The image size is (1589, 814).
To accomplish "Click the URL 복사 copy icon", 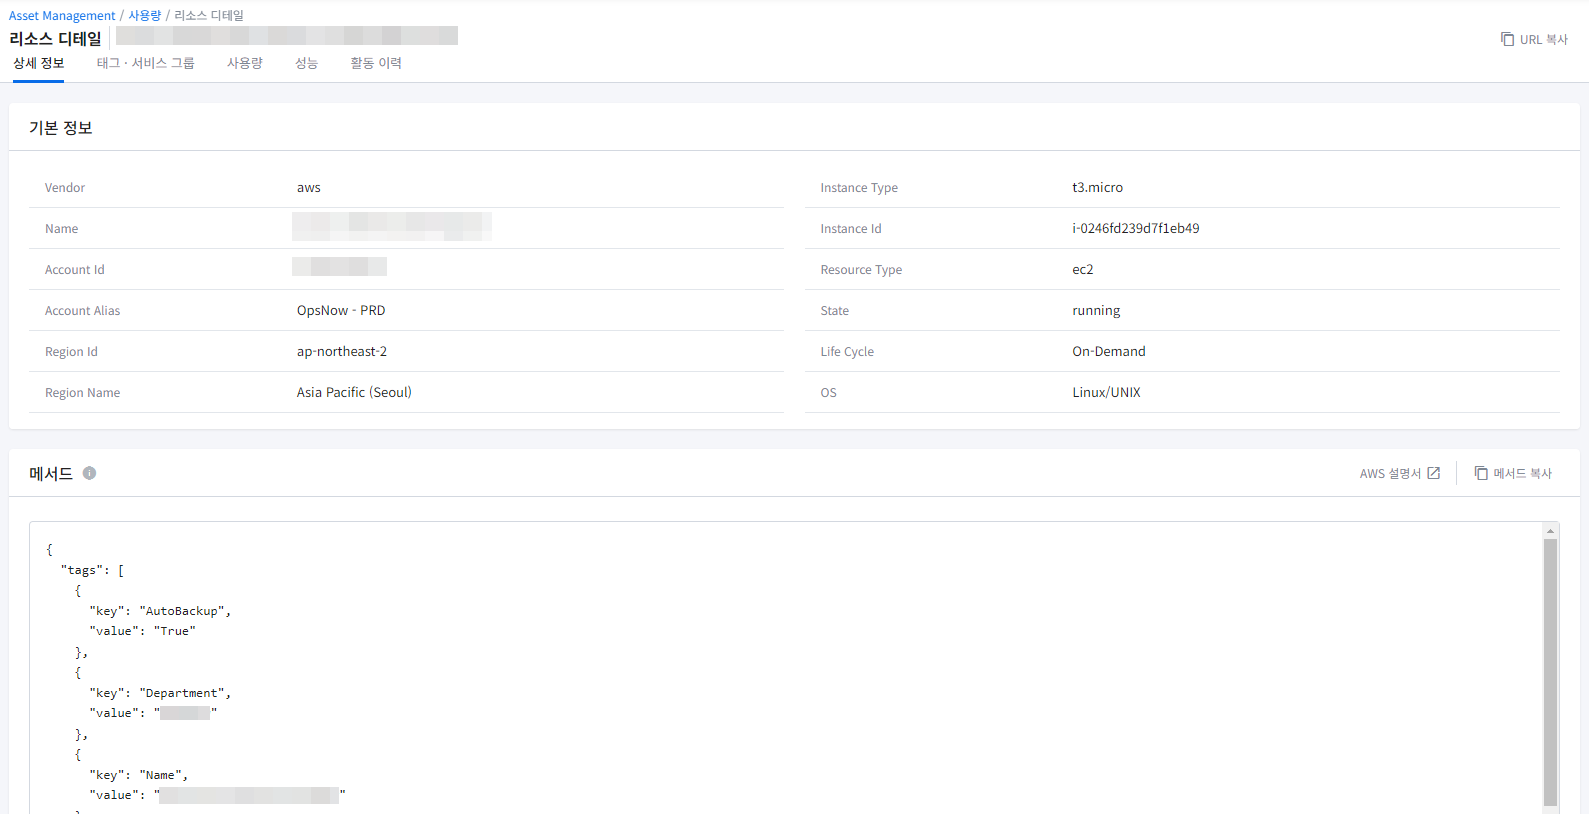I will click(1507, 39).
